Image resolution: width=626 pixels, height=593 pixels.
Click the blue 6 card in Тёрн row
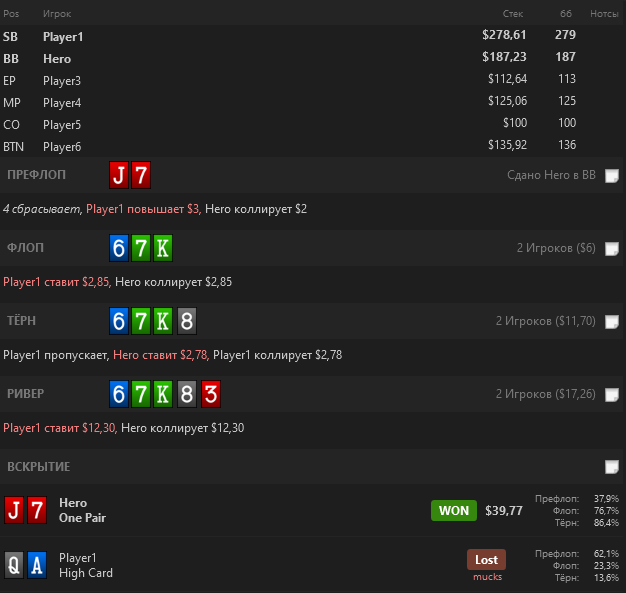(x=119, y=321)
